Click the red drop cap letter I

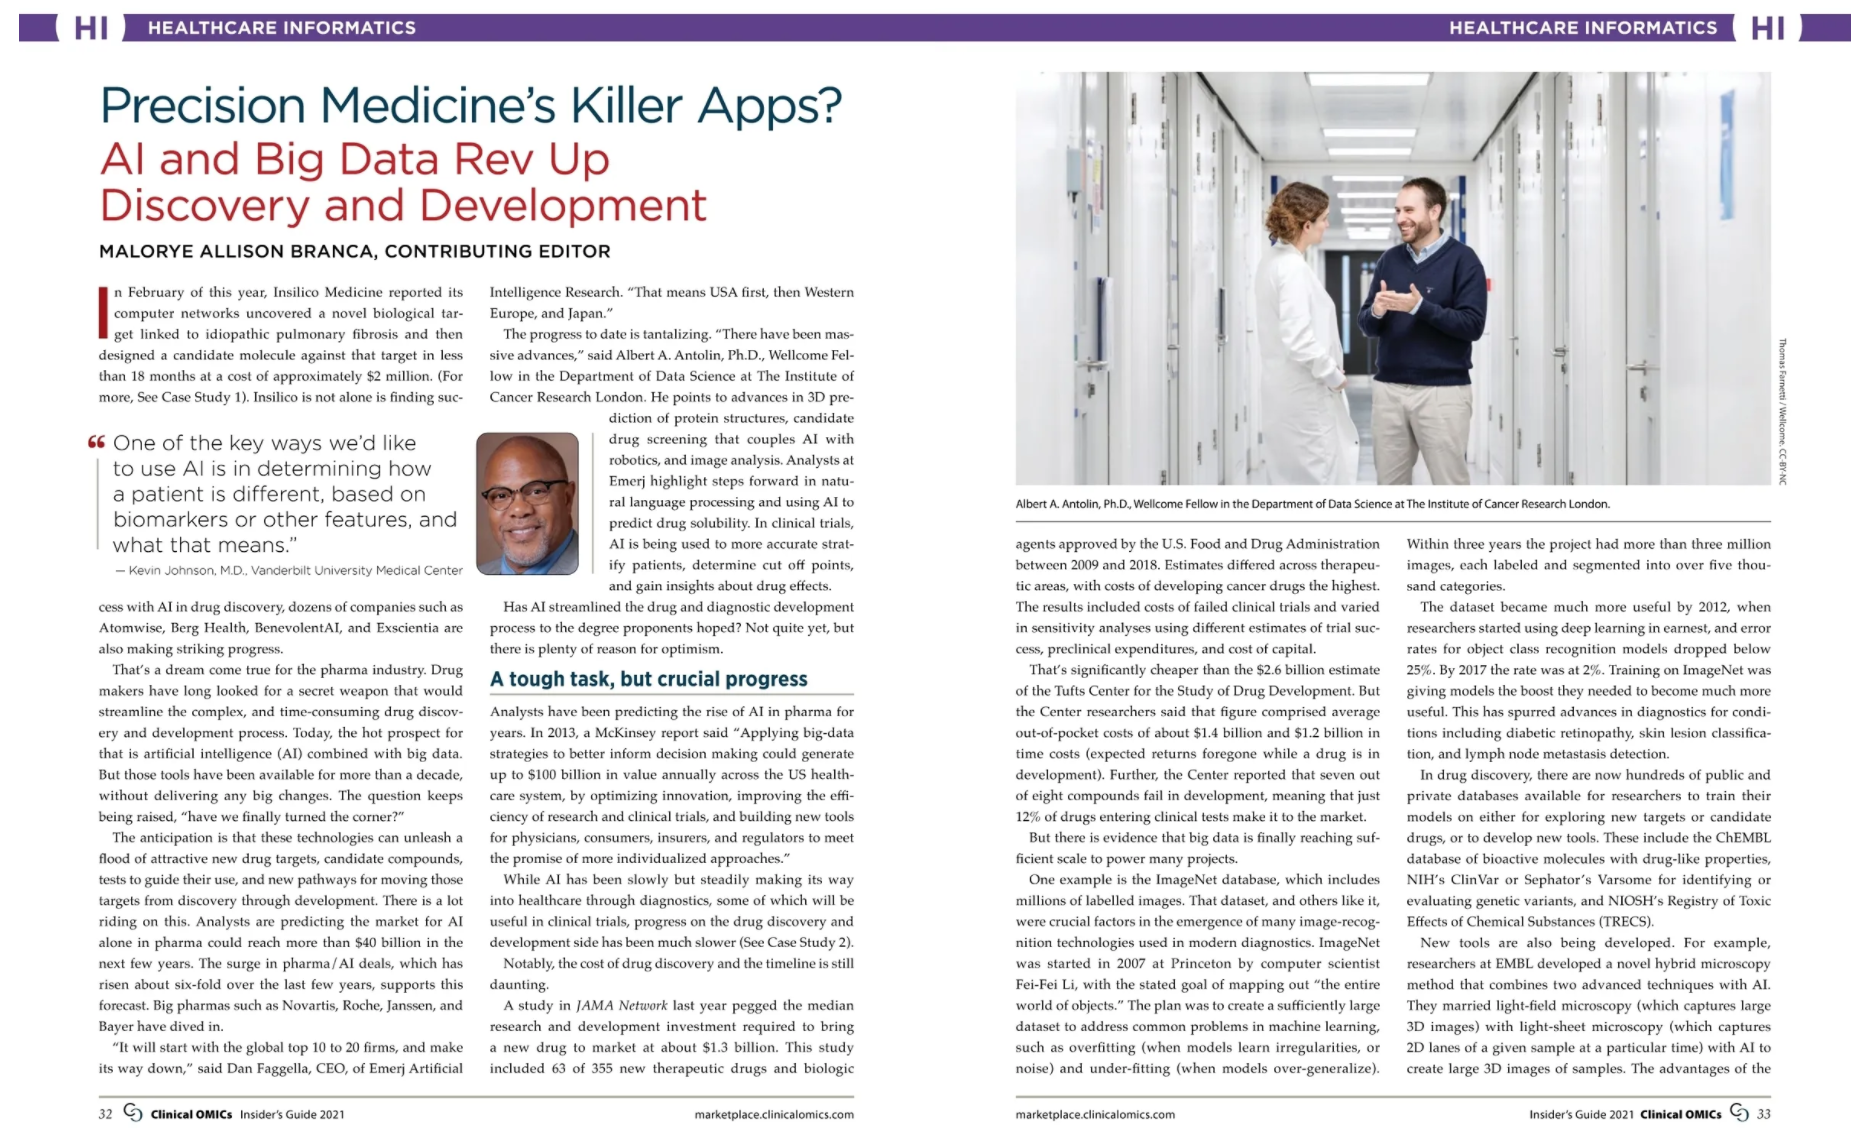pyautogui.click(x=103, y=312)
